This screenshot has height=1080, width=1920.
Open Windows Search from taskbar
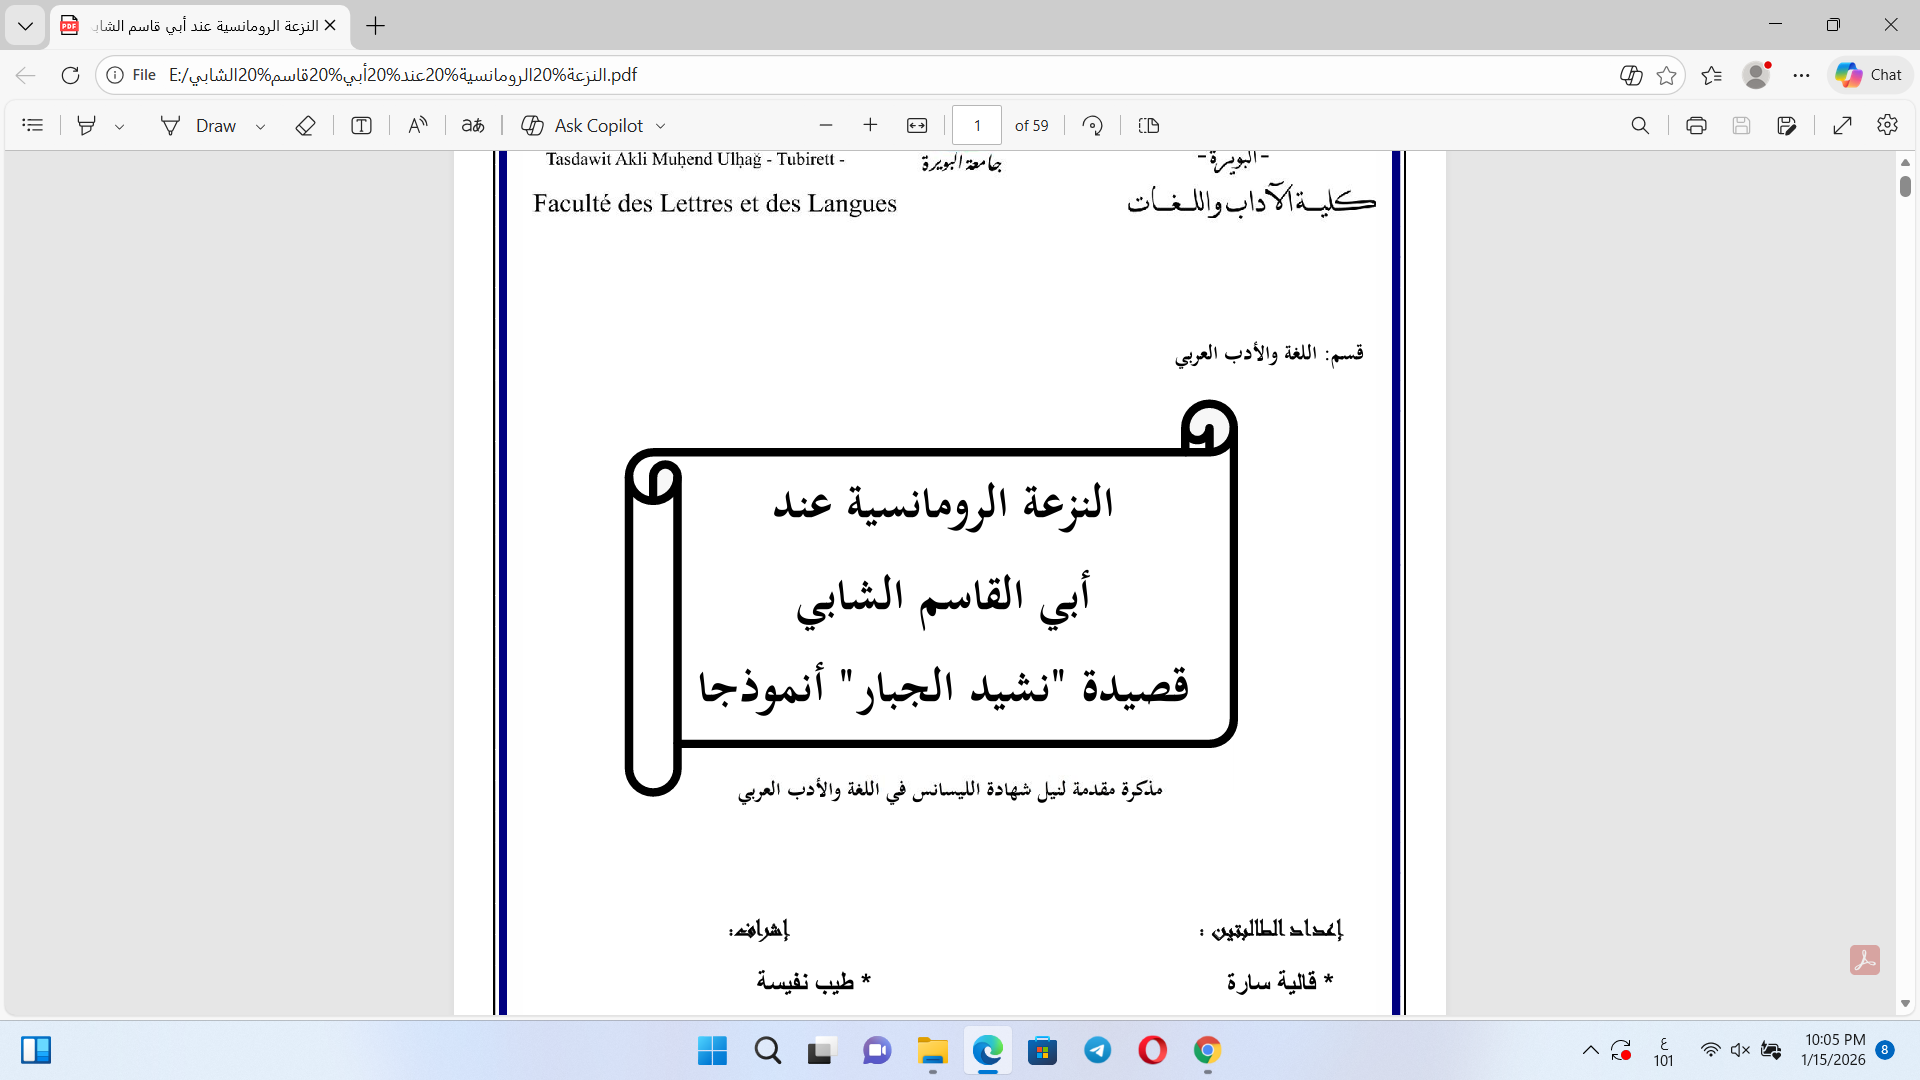pos(768,1050)
